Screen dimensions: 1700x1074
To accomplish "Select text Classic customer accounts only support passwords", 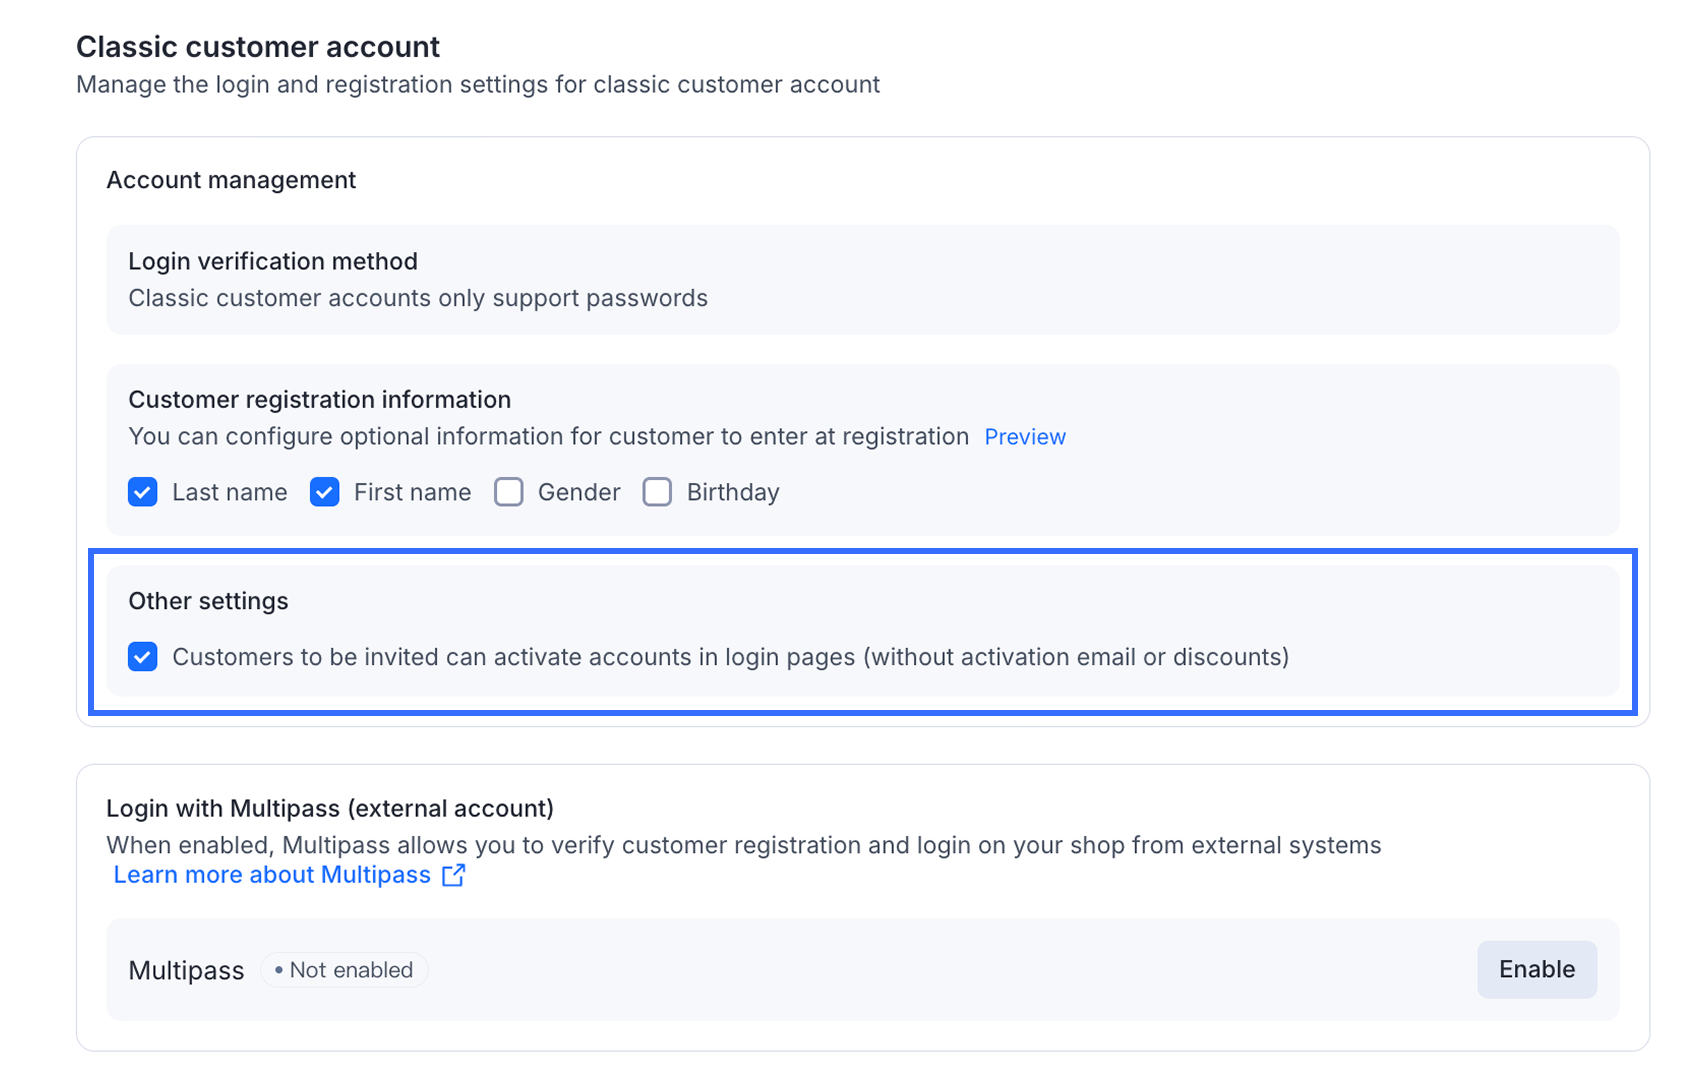I will pyautogui.click(x=418, y=298).
